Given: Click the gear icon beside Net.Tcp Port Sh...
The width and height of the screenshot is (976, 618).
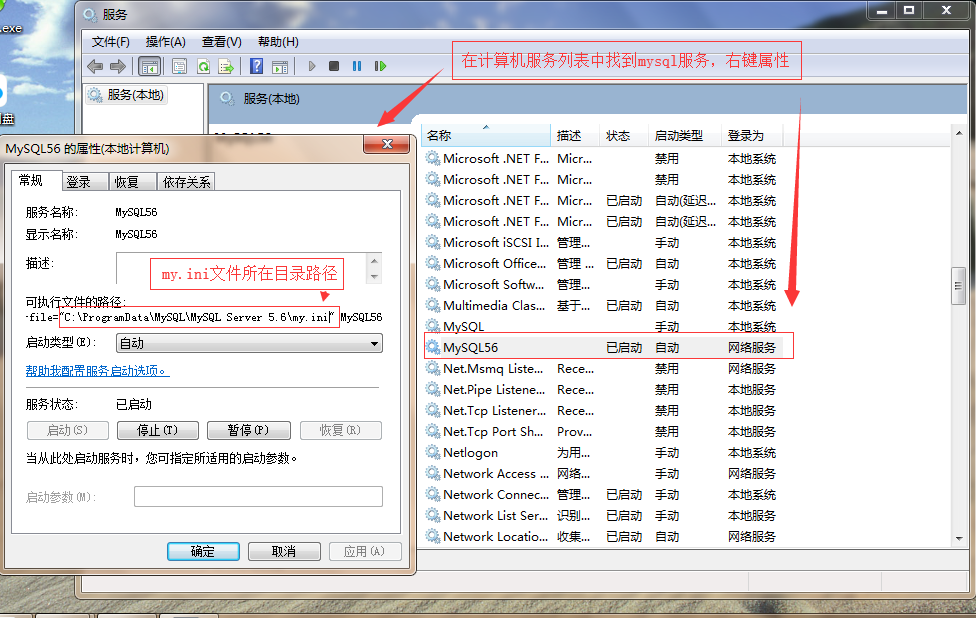Looking at the screenshot, I should [433, 431].
